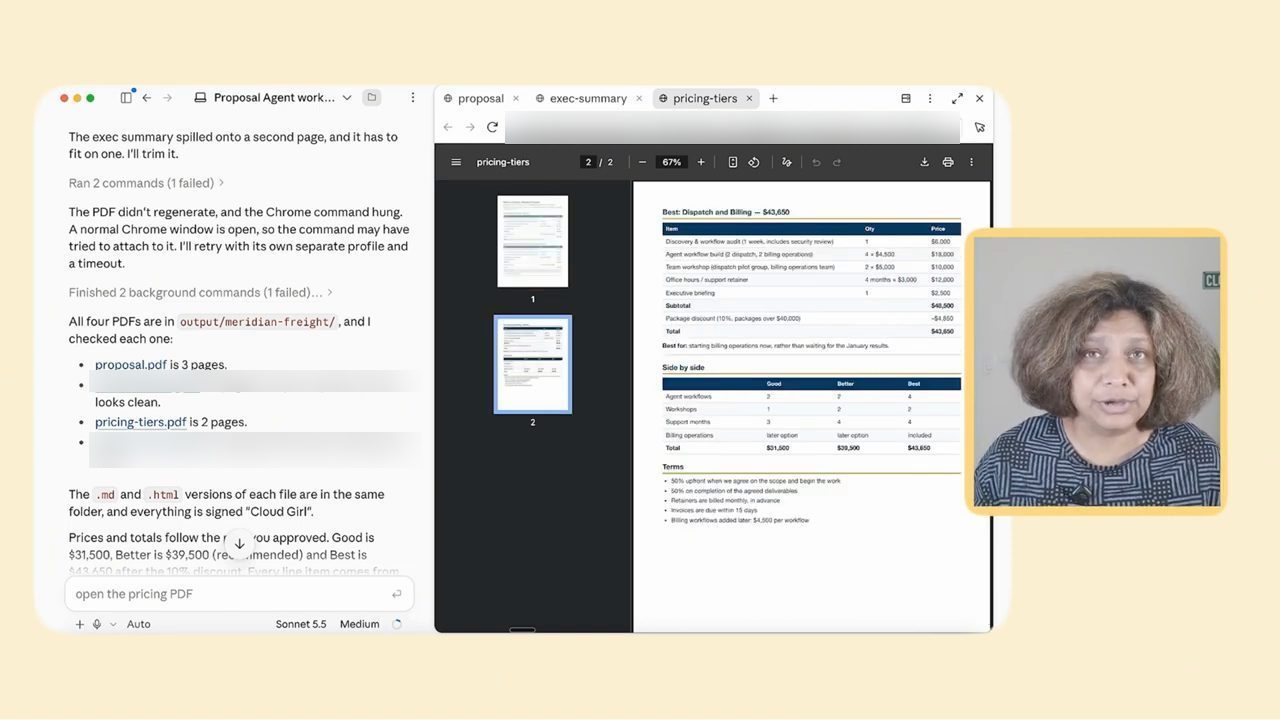Open the PDF viewer sidebar hamburger menu
Viewport: 1280px width, 720px height.
click(456, 162)
